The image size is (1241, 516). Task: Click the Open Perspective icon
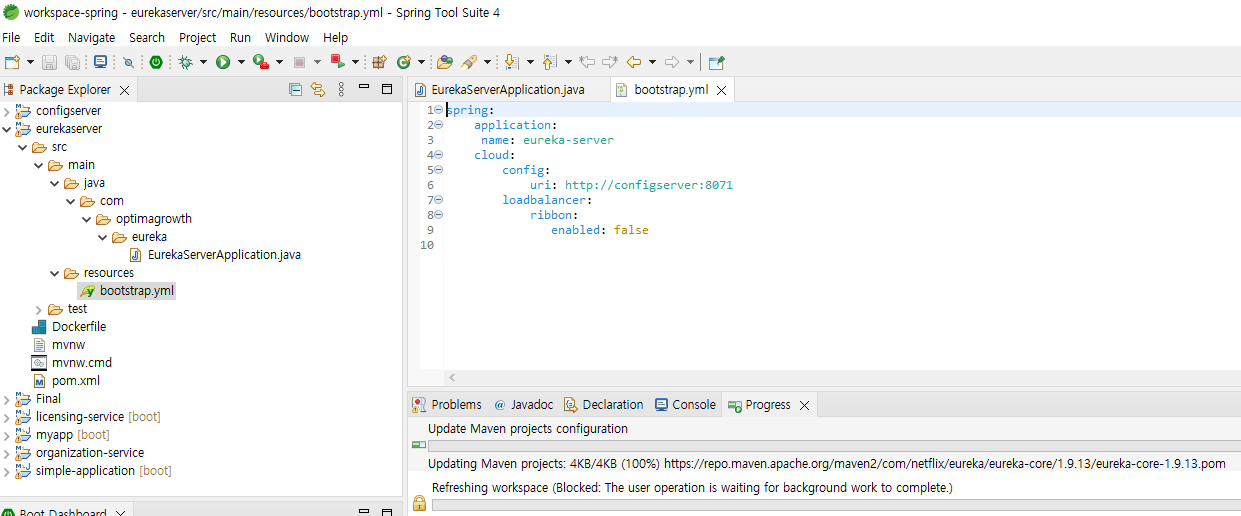[716, 62]
